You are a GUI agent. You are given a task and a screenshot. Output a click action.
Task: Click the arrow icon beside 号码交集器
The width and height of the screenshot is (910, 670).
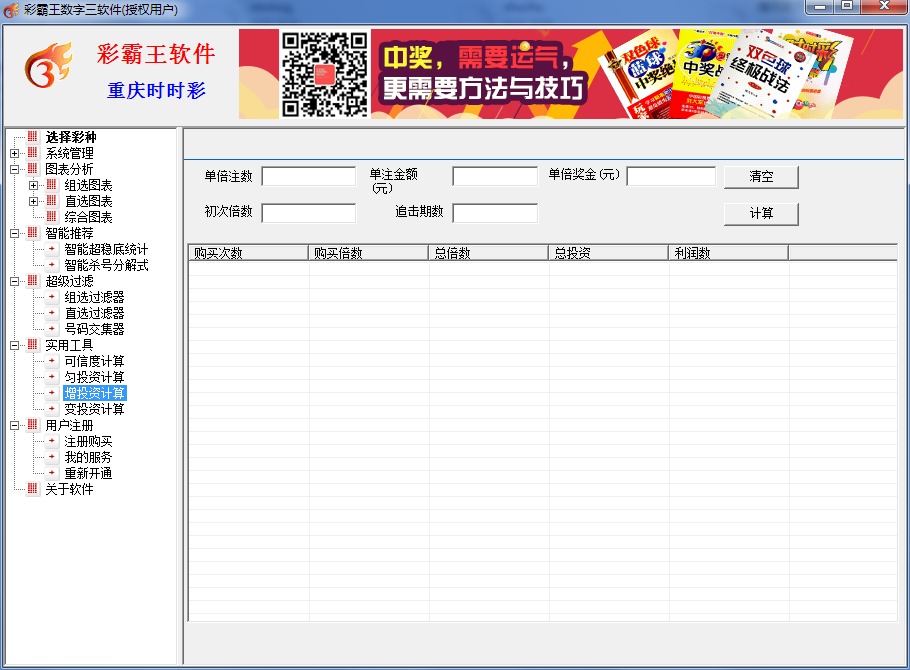(51, 329)
